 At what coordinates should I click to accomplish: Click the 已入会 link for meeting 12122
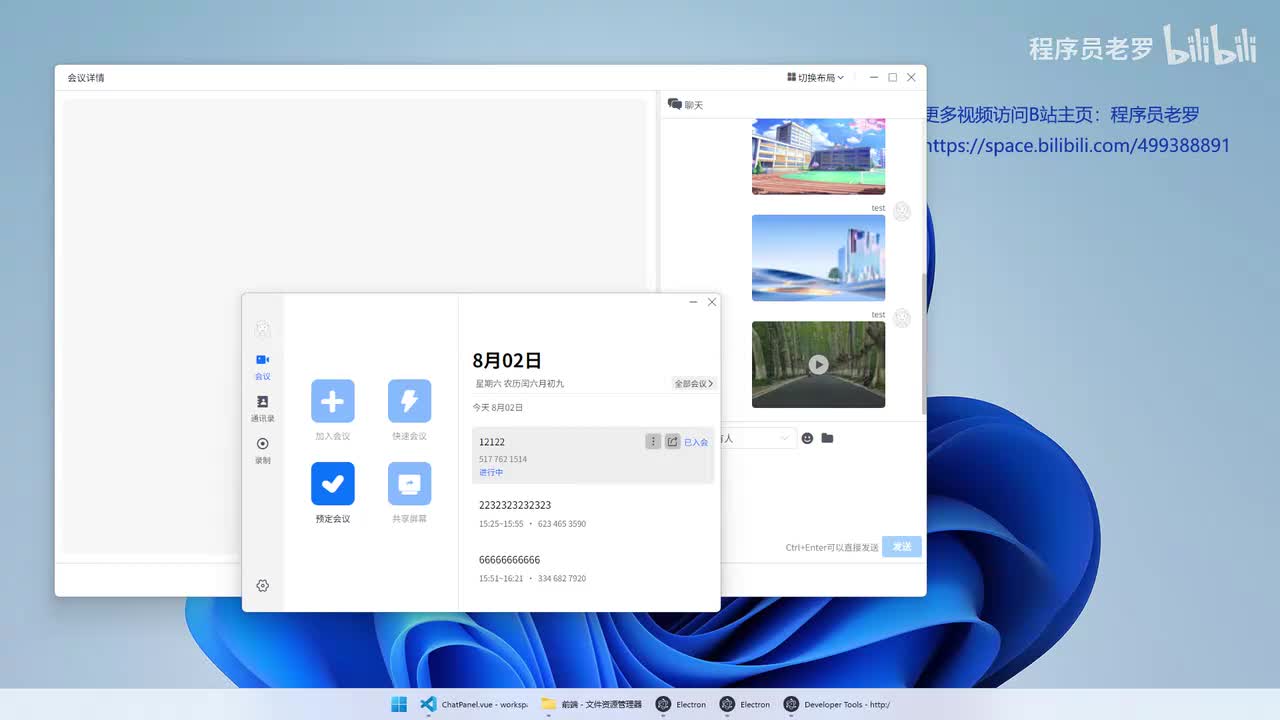pyautogui.click(x=696, y=442)
